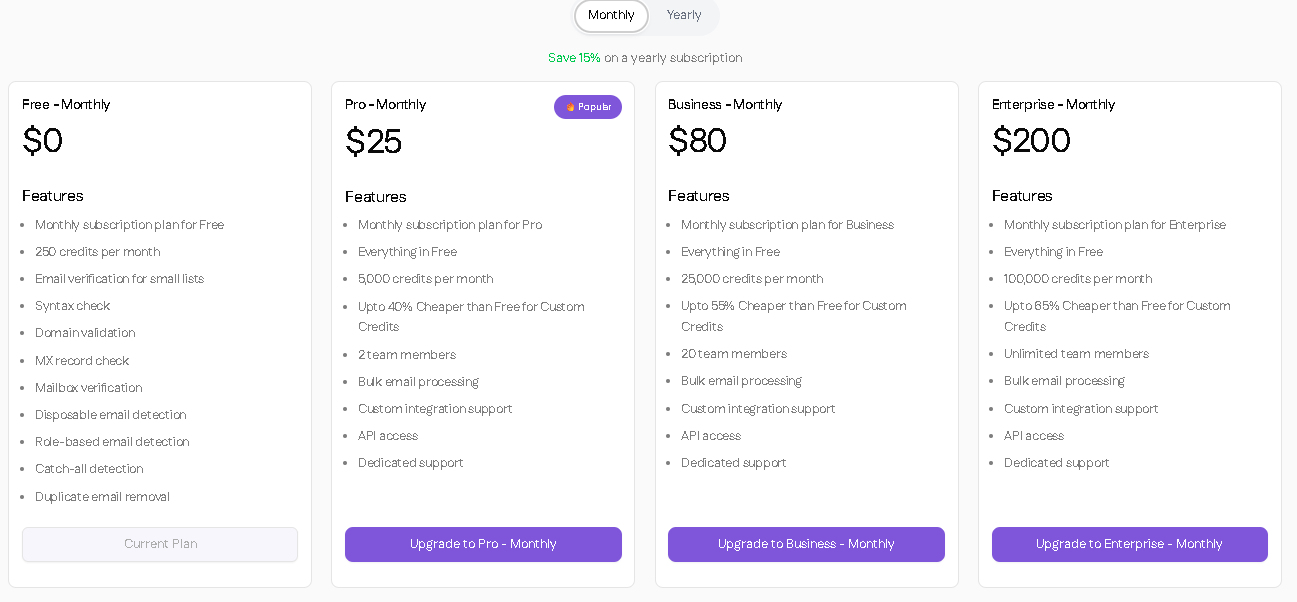Click 'Duplicate email removal' feature item
The width and height of the screenshot is (1297, 602).
tap(102, 497)
